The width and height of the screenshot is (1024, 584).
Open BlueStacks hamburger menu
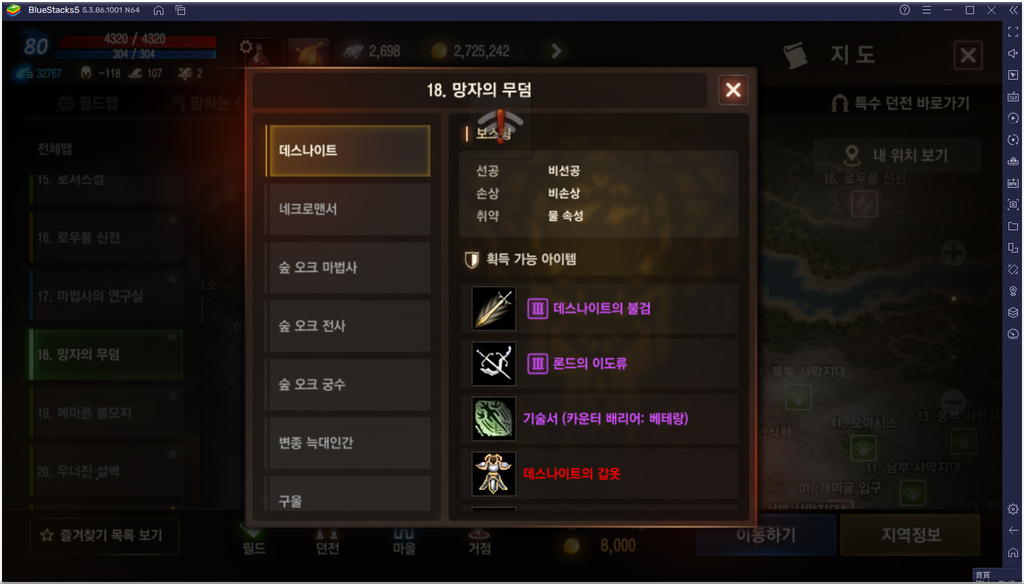pos(926,10)
